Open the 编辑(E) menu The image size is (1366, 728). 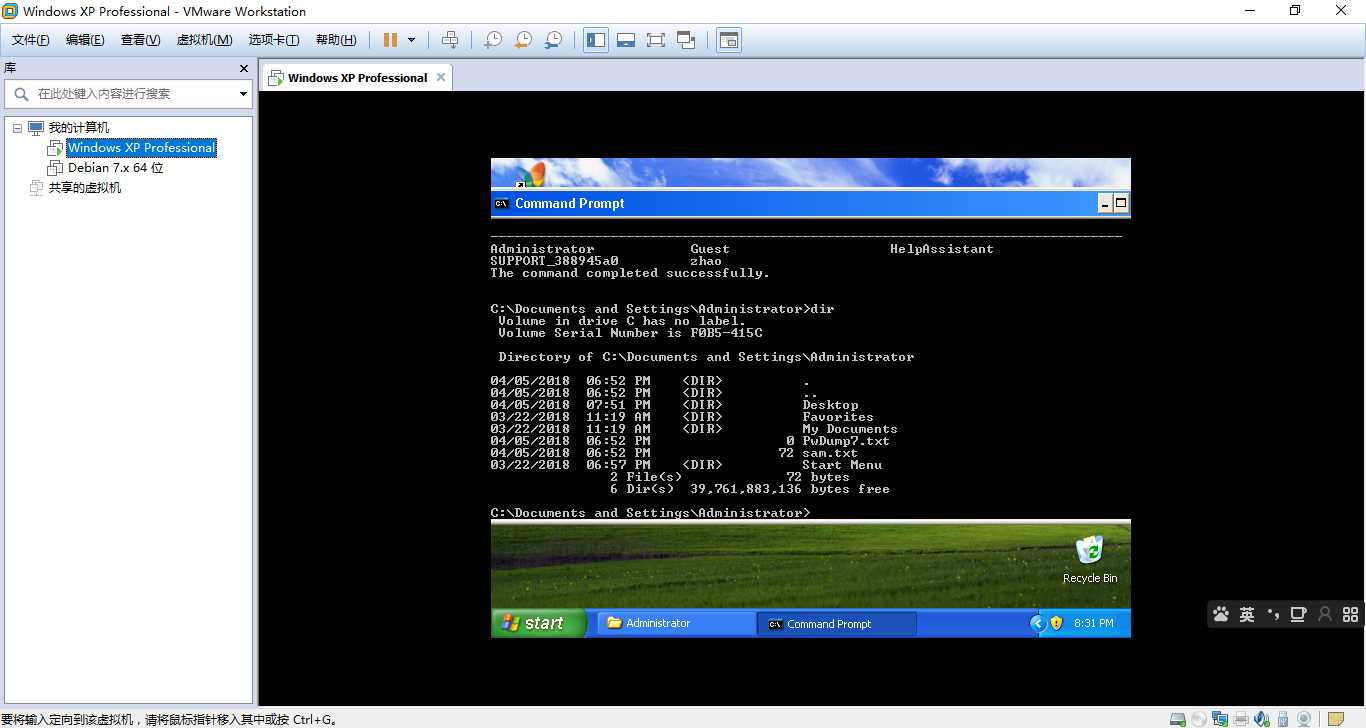[85, 40]
